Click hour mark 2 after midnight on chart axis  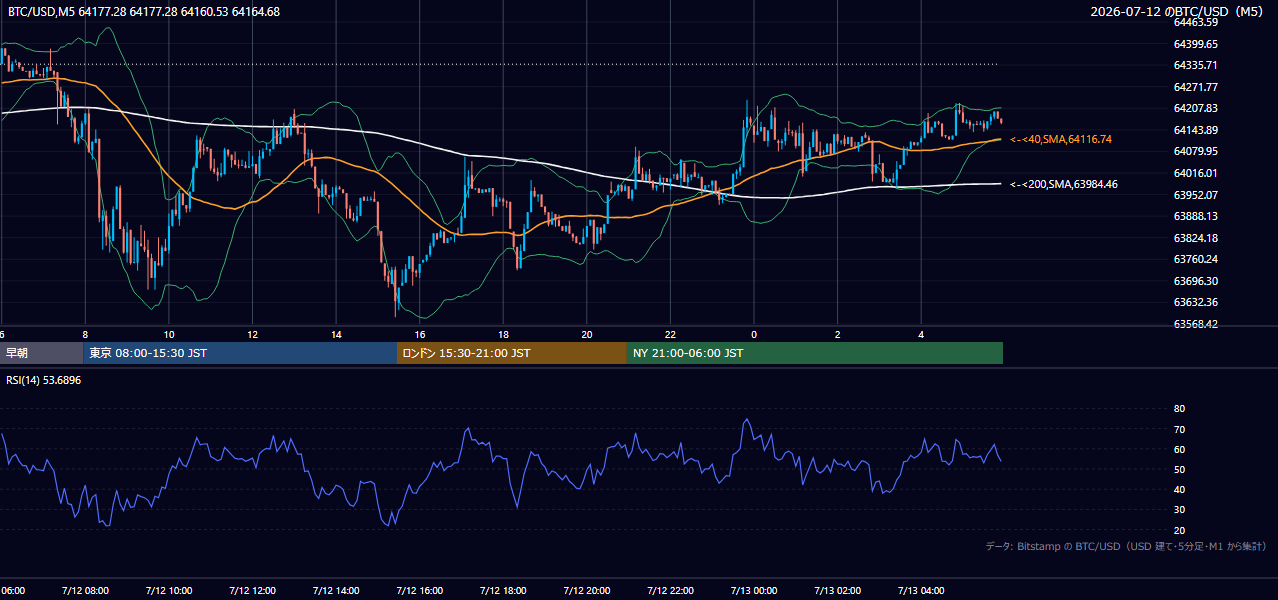click(x=837, y=334)
